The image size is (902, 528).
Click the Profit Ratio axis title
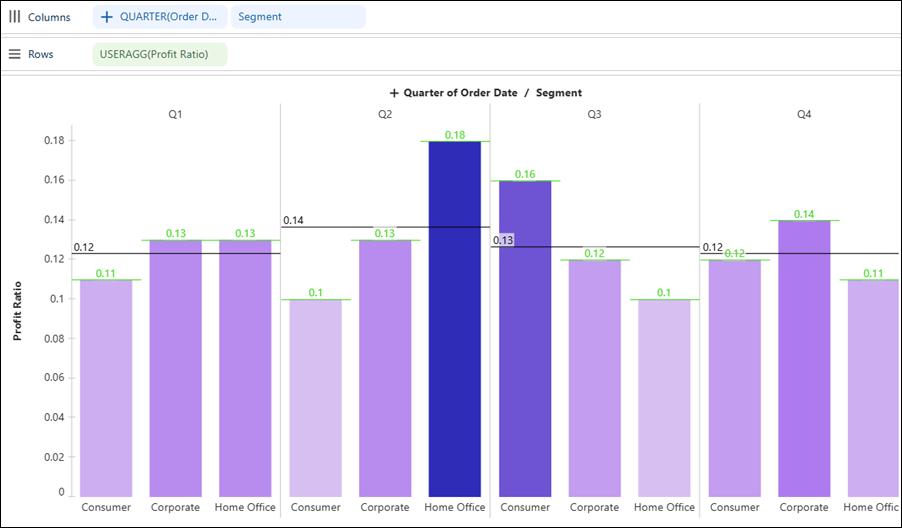pos(17,311)
